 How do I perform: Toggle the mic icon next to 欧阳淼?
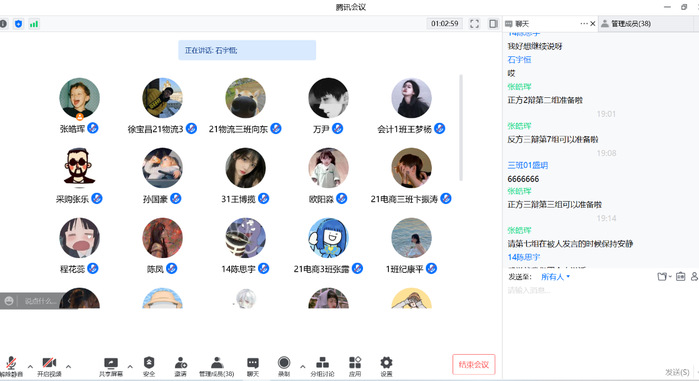tap(341, 198)
